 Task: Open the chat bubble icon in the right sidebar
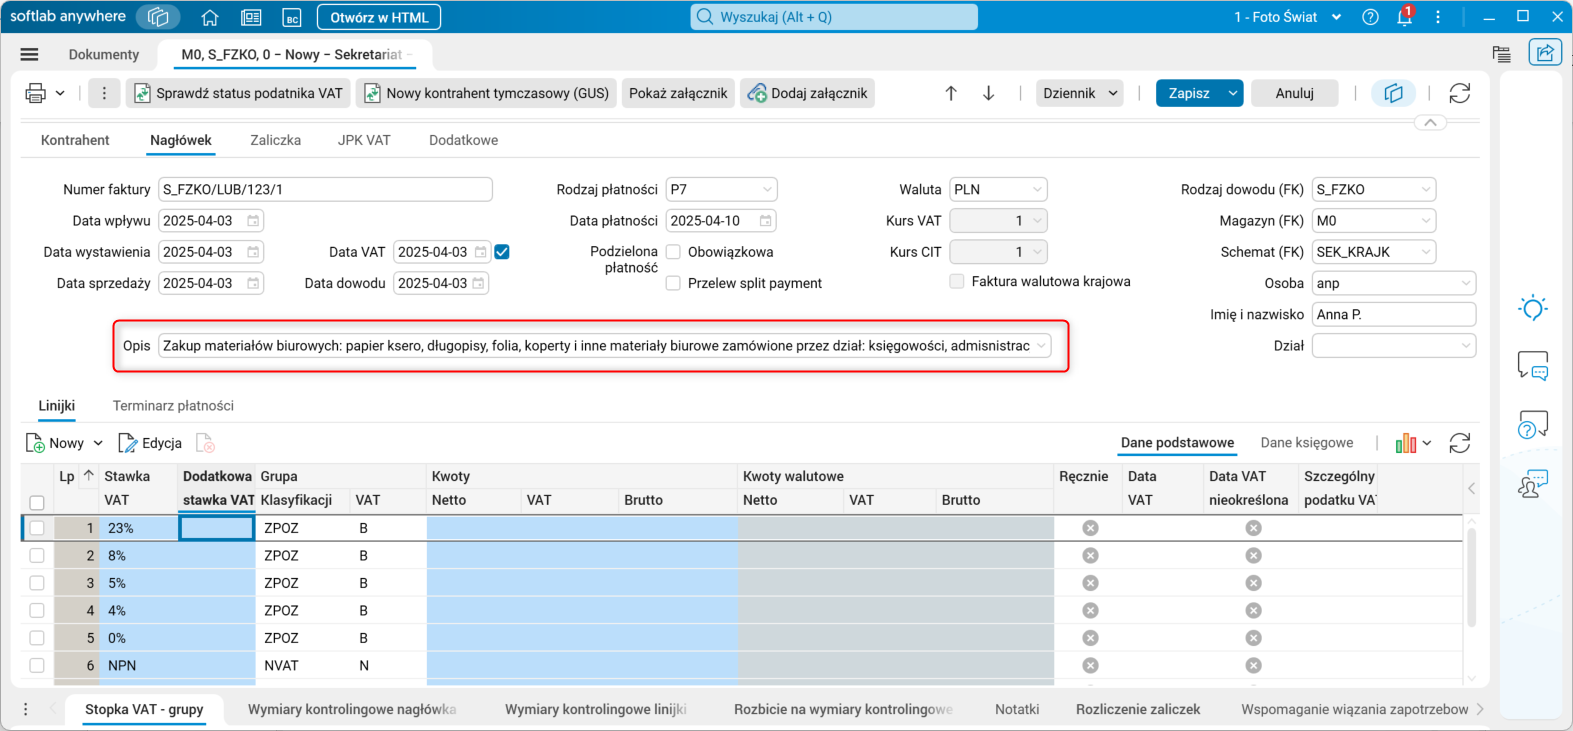pos(1533,366)
